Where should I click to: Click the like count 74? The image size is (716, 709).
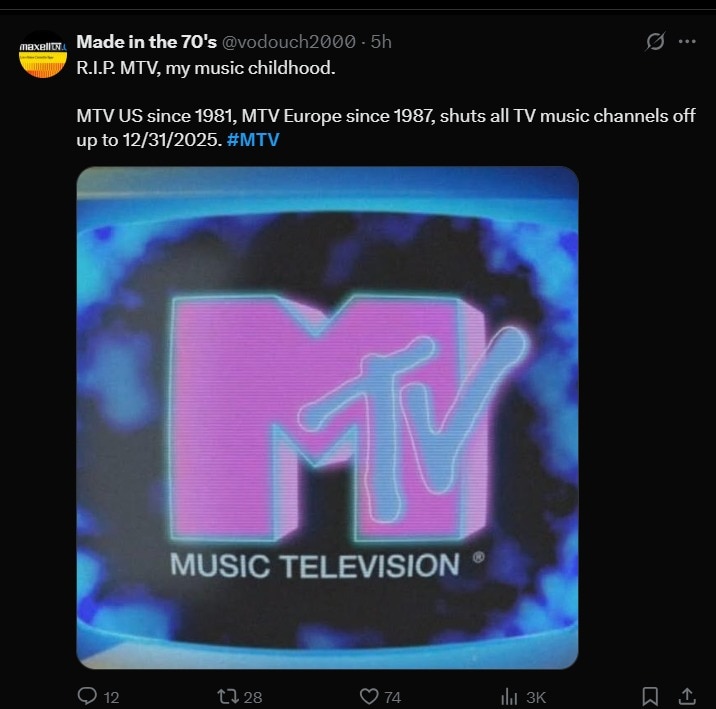click(x=392, y=697)
